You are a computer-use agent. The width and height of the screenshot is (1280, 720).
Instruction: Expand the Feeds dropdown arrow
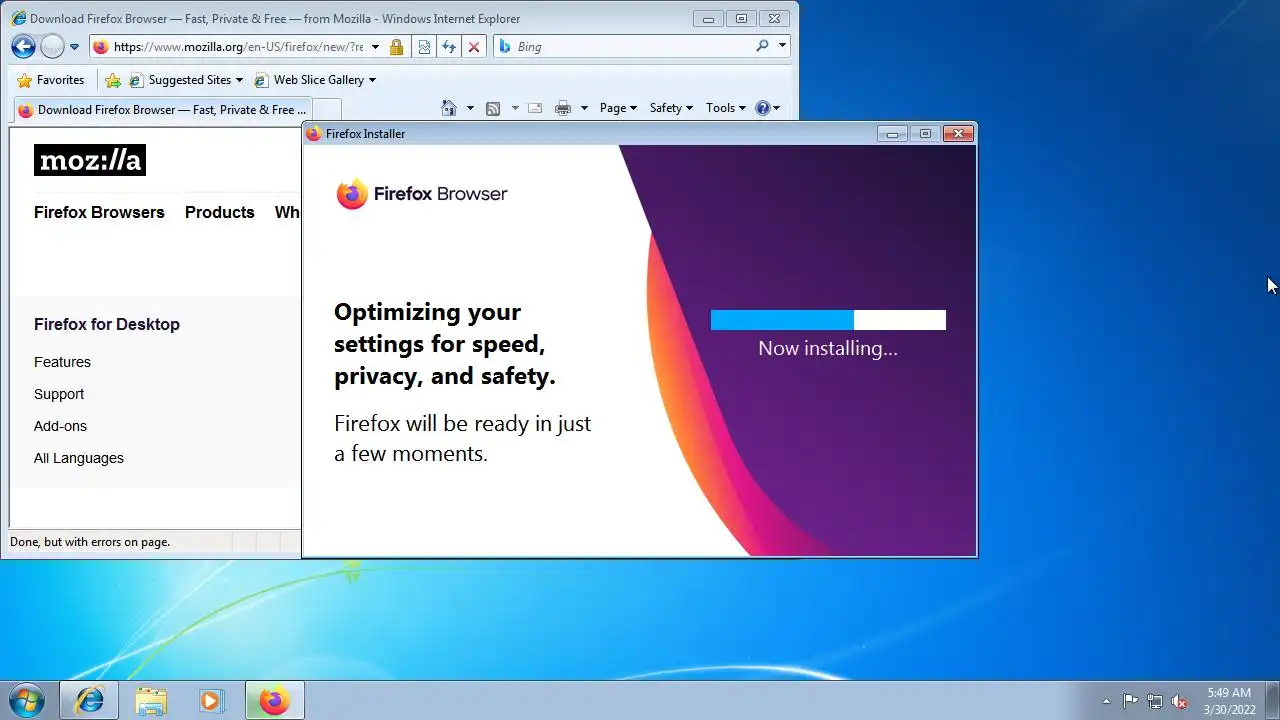pos(515,108)
